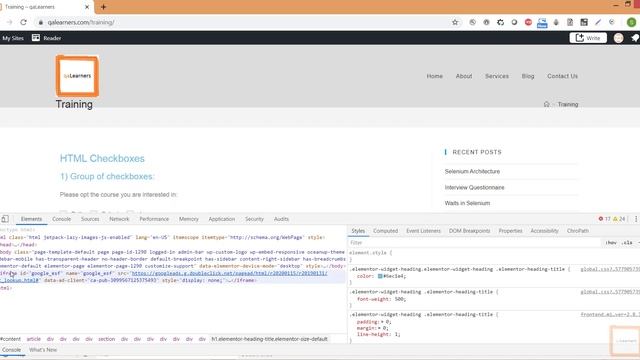Viewport: 640px width, 360px height.
Task: Open the About navigation link
Action: tap(464, 76)
